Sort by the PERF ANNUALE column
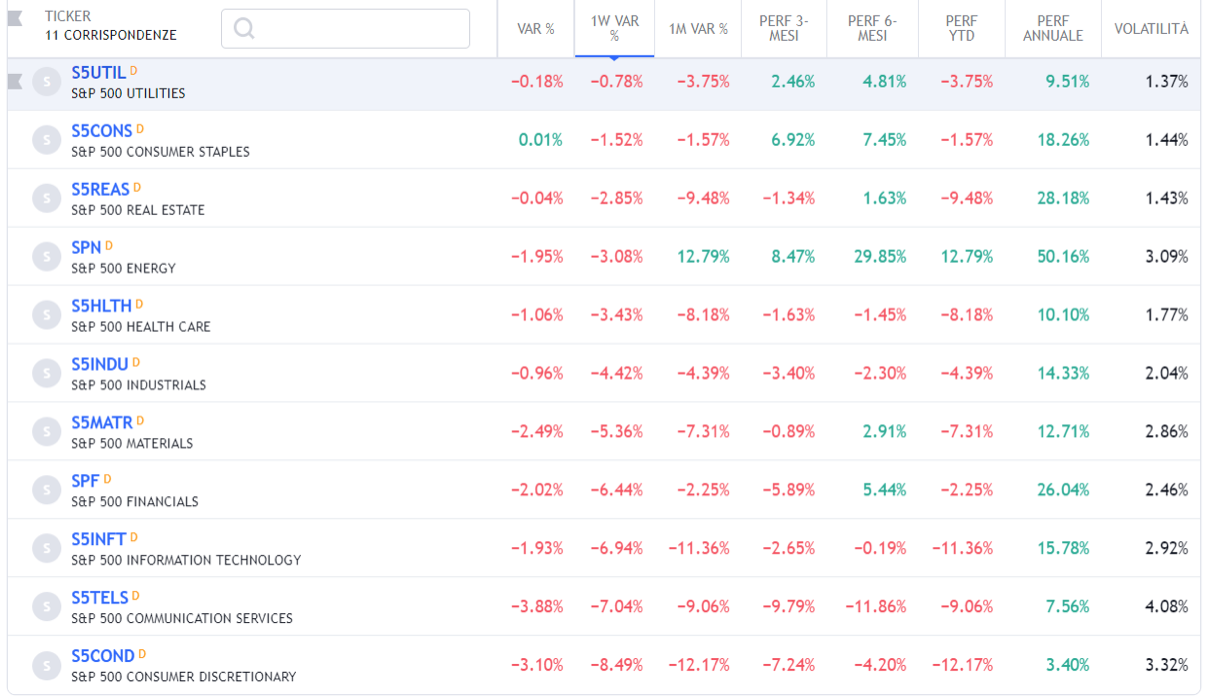This screenshot has height=700, width=1206. (x=1053, y=29)
